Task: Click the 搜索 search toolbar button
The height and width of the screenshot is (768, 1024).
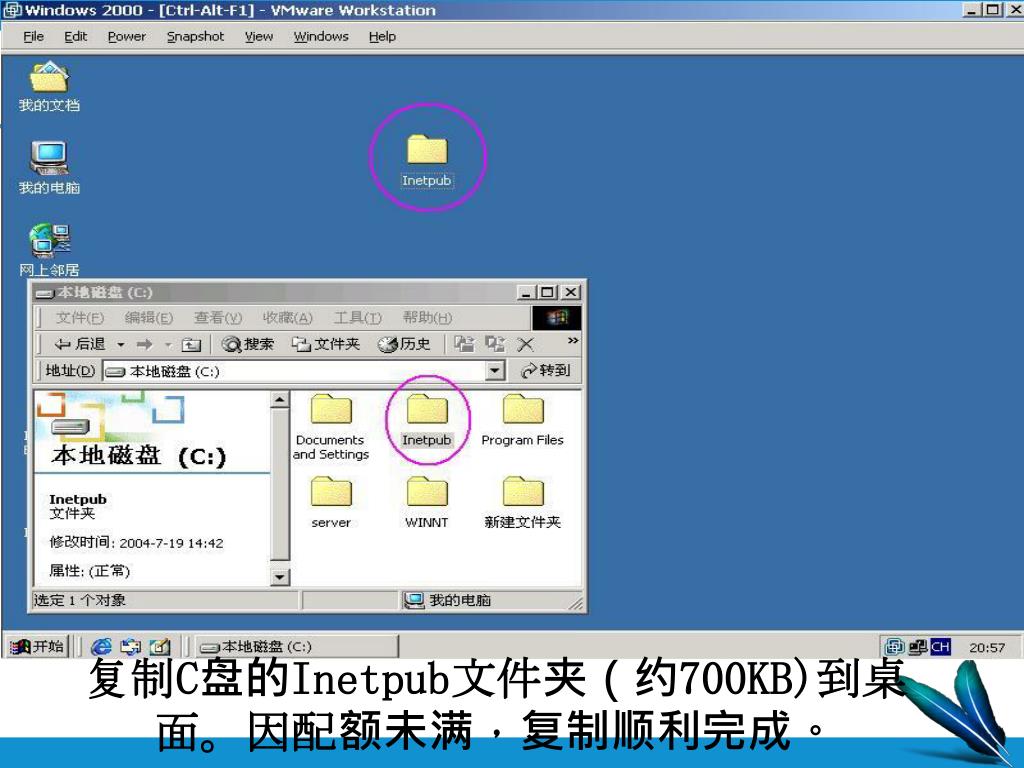Action: [248, 344]
